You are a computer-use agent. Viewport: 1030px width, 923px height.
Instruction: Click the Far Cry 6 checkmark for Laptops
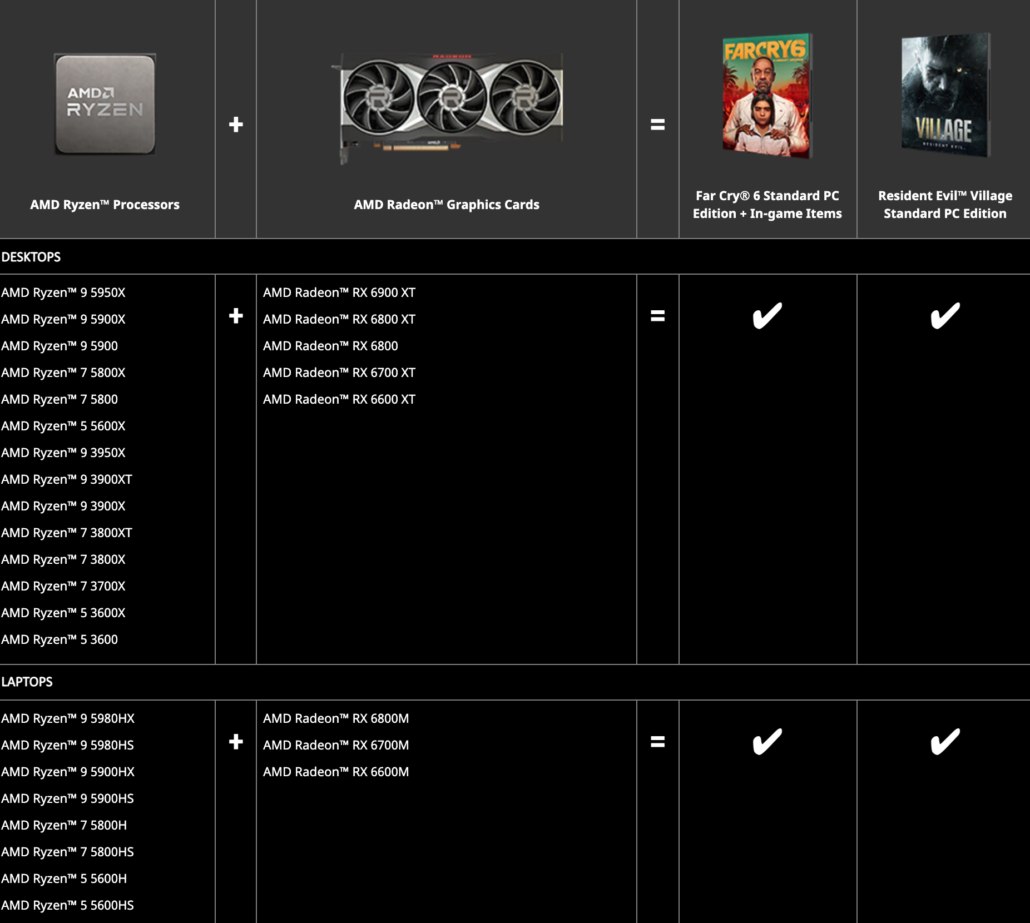click(x=767, y=741)
